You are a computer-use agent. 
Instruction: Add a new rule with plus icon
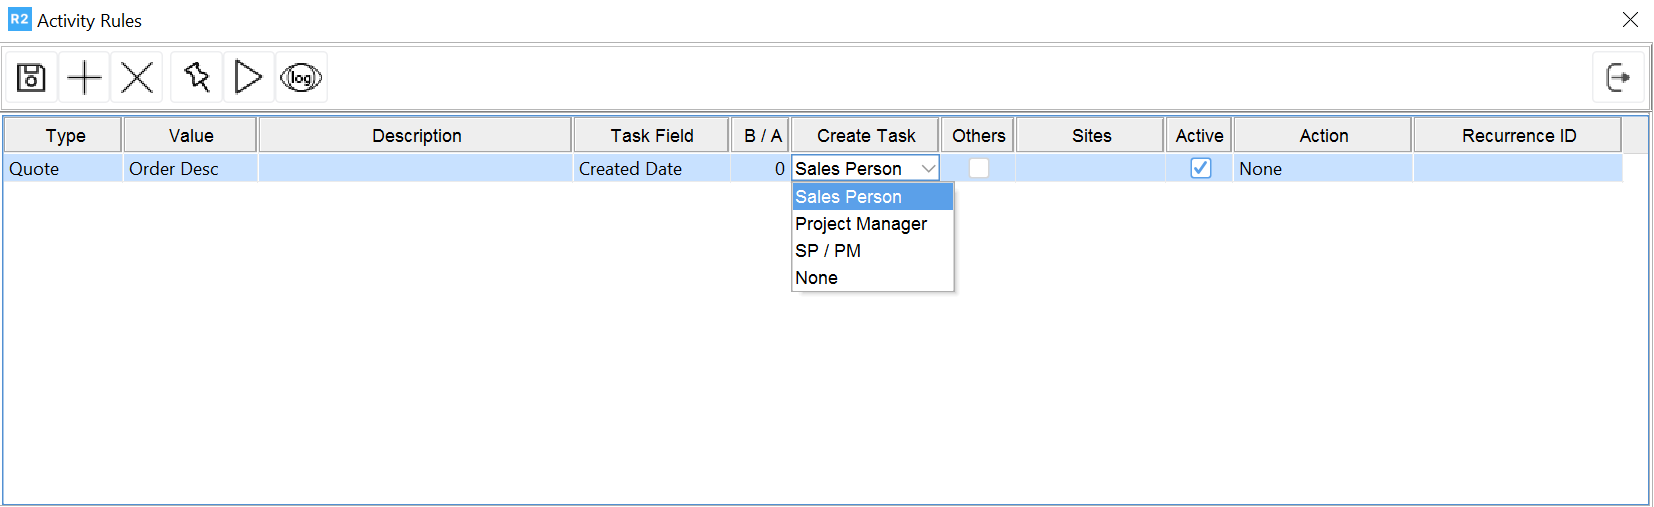click(85, 77)
